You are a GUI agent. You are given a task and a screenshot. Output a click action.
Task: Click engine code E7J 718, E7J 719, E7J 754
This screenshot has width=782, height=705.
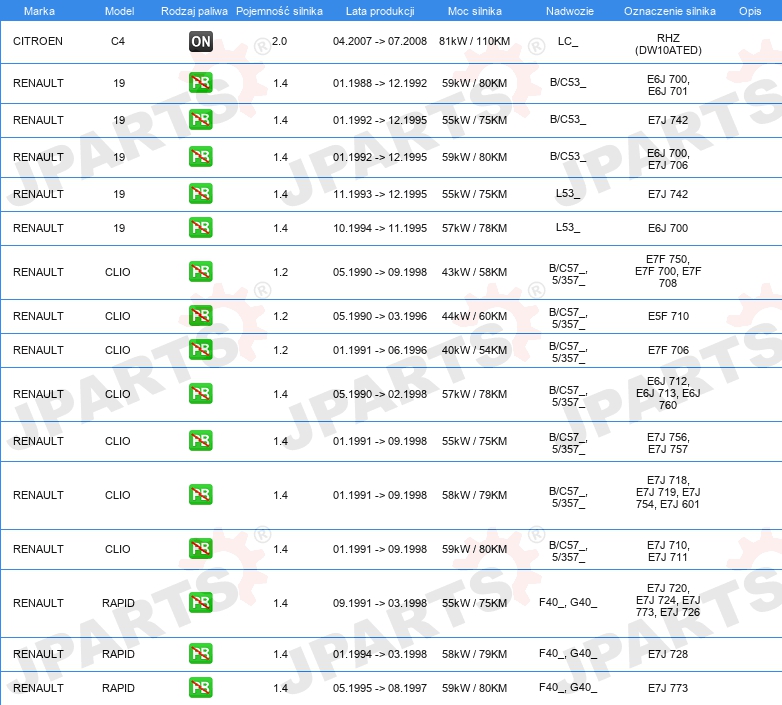[668, 492]
